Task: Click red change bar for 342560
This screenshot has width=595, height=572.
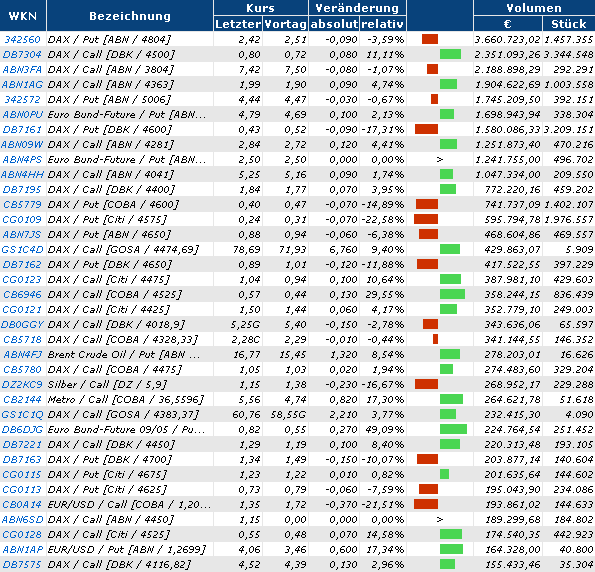Action: point(430,39)
